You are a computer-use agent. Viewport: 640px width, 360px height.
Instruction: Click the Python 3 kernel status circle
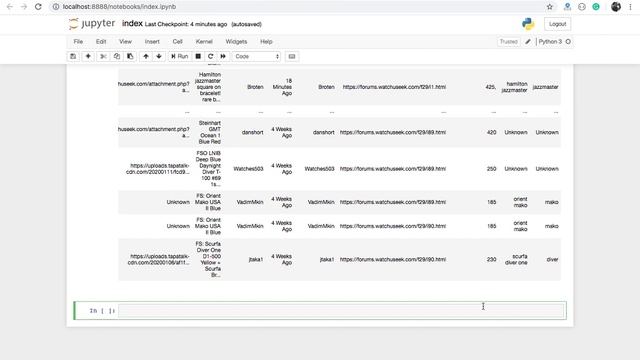coord(568,42)
